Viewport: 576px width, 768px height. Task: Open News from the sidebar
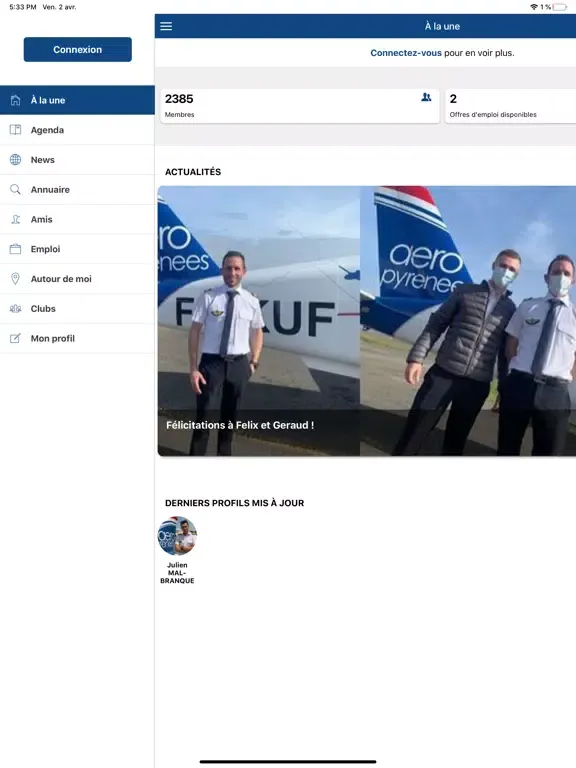tap(77, 160)
